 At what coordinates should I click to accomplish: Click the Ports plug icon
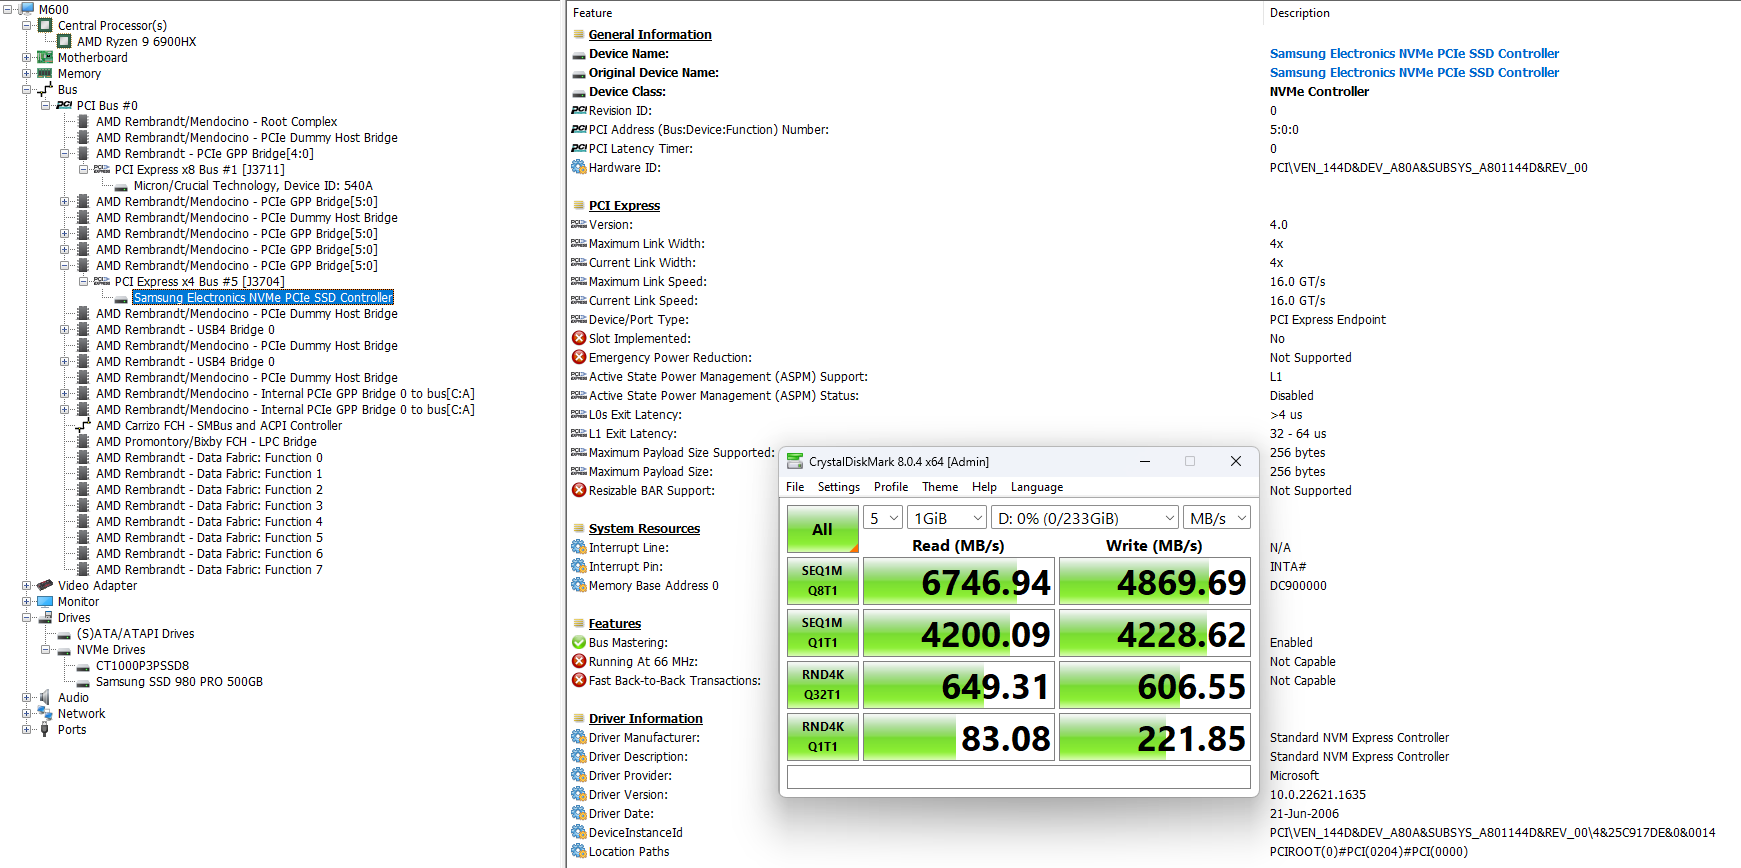click(45, 729)
